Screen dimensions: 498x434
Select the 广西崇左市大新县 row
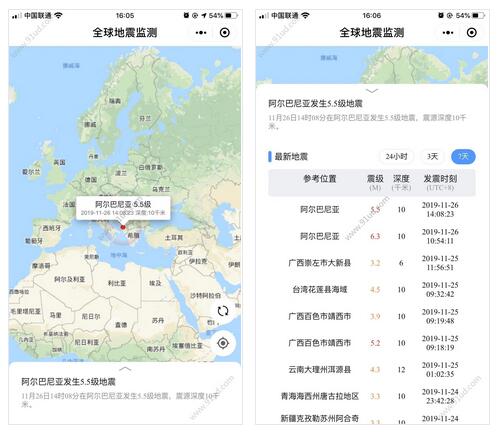point(372,263)
